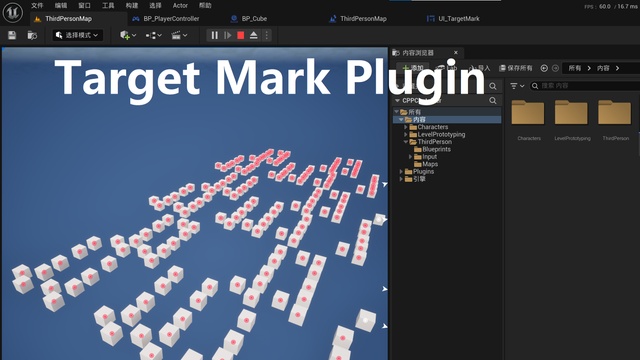
Task: Click the eject from player icon
Action: pos(253,36)
